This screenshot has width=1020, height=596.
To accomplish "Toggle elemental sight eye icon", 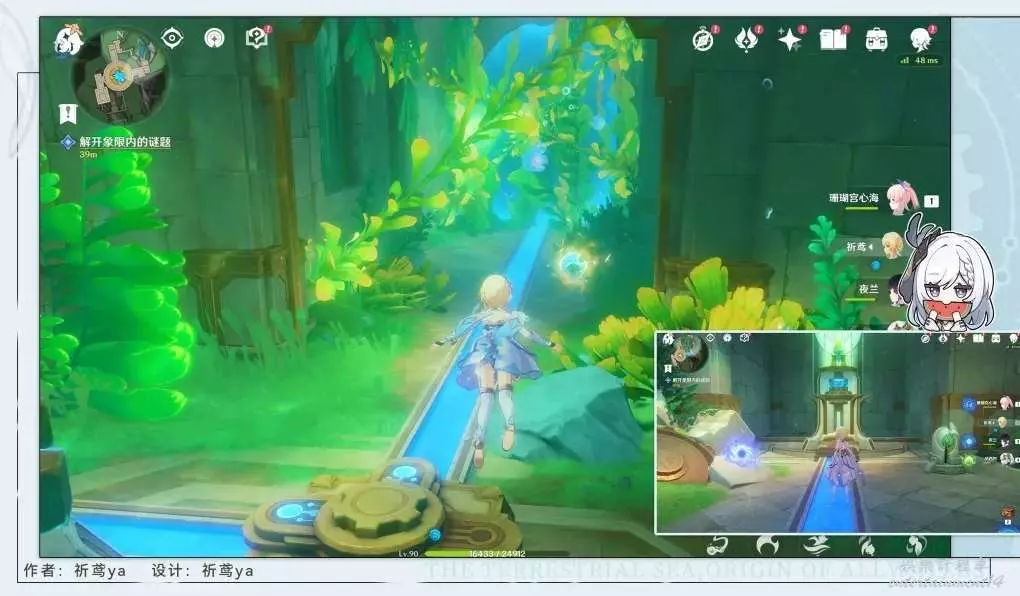I will point(173,38).
